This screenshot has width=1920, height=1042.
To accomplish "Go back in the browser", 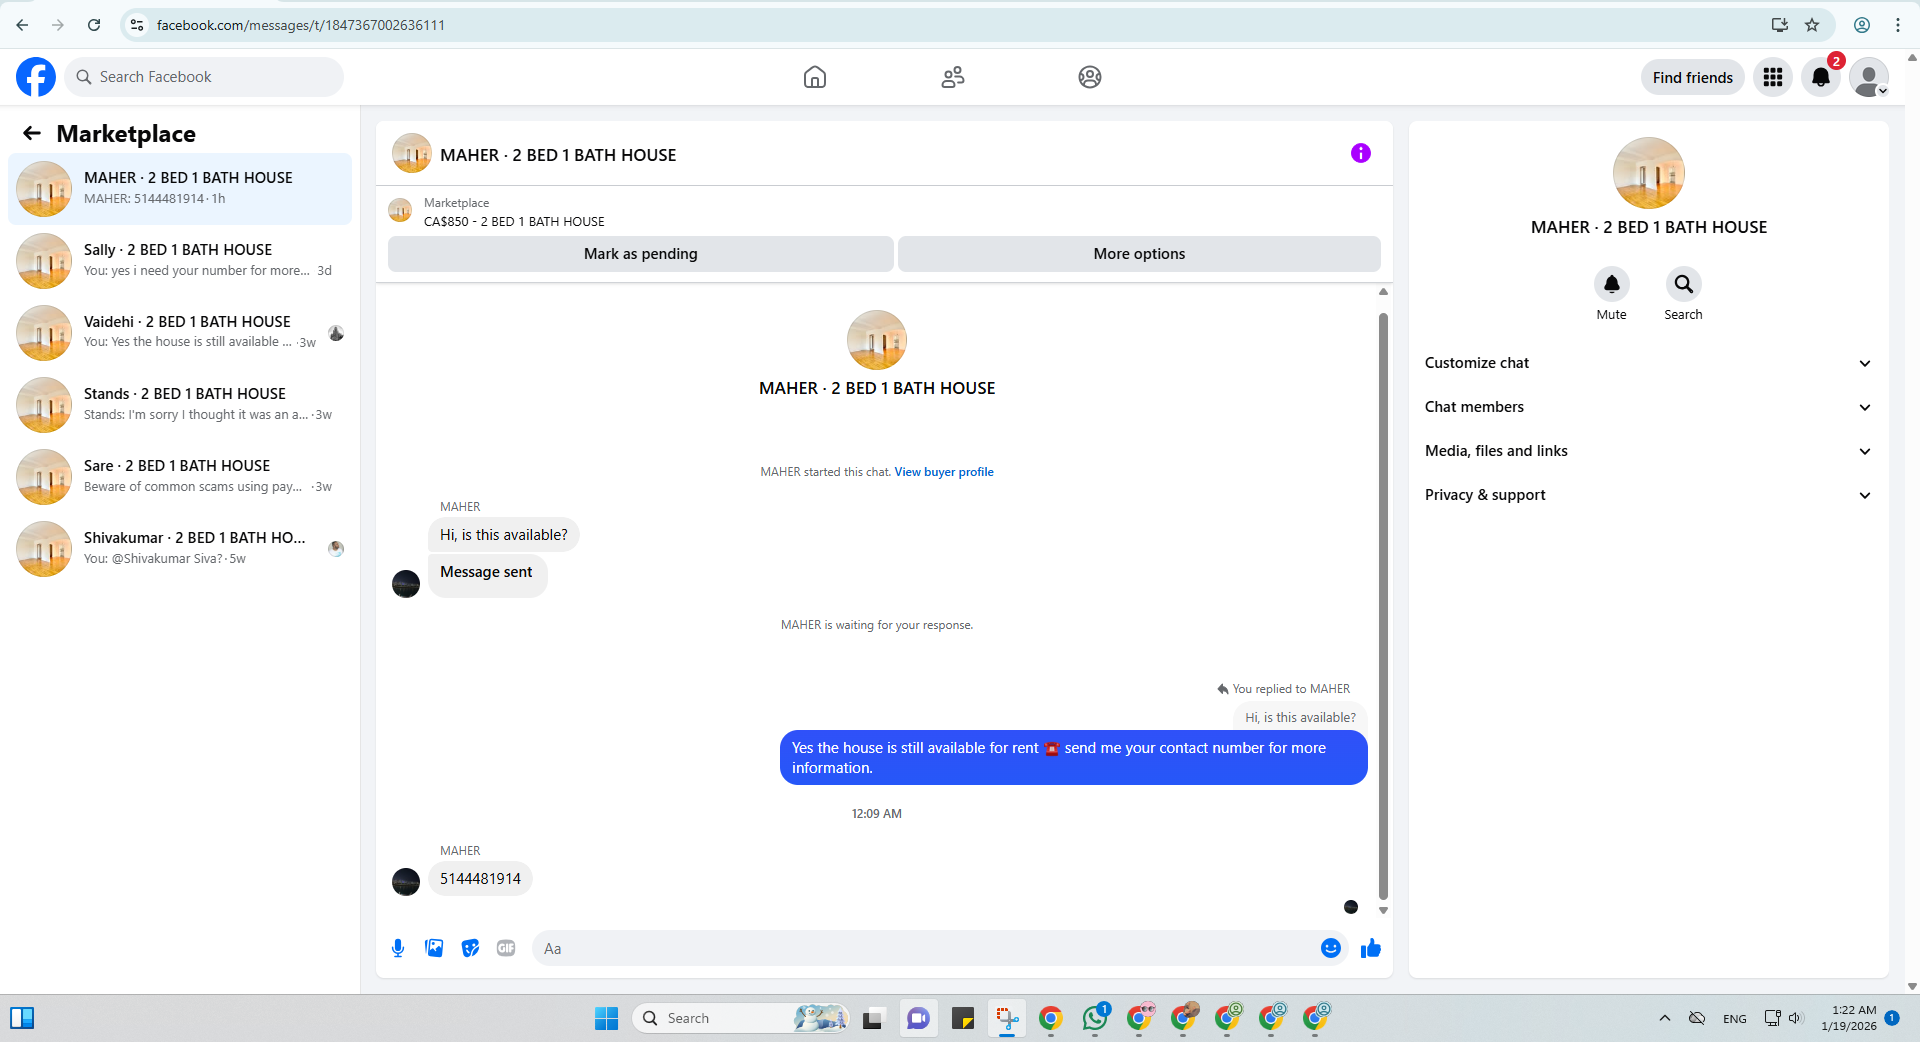I will click(x=22, y=25).
